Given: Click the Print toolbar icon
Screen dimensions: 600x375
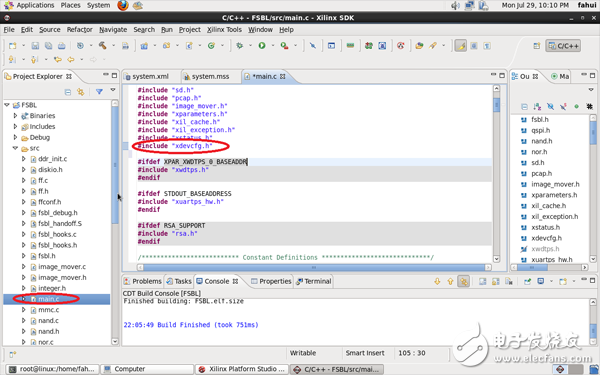Looking at the screenshot, I should tap(62, 46).
